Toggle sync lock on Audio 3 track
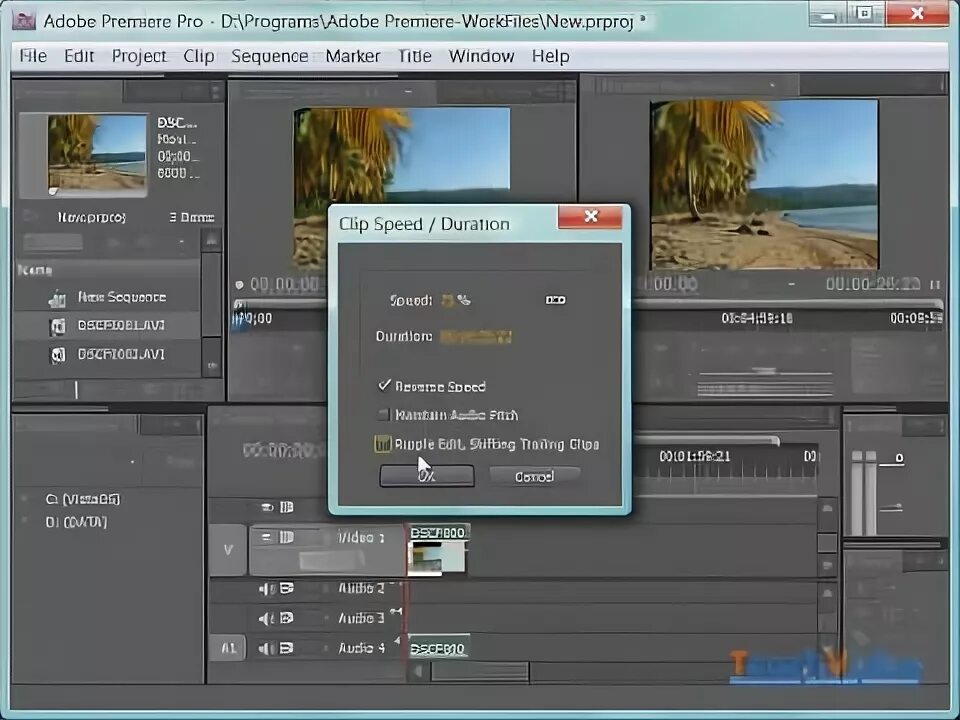The image size is (960, 720). point(287,618)
